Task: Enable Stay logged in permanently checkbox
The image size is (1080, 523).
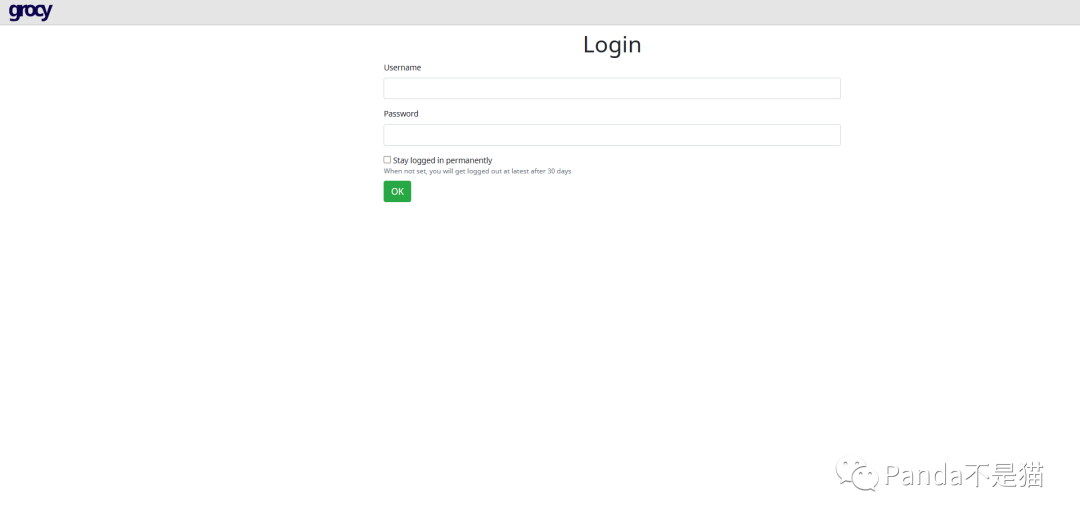Action: pyautogui.click(x=387, y=160)
